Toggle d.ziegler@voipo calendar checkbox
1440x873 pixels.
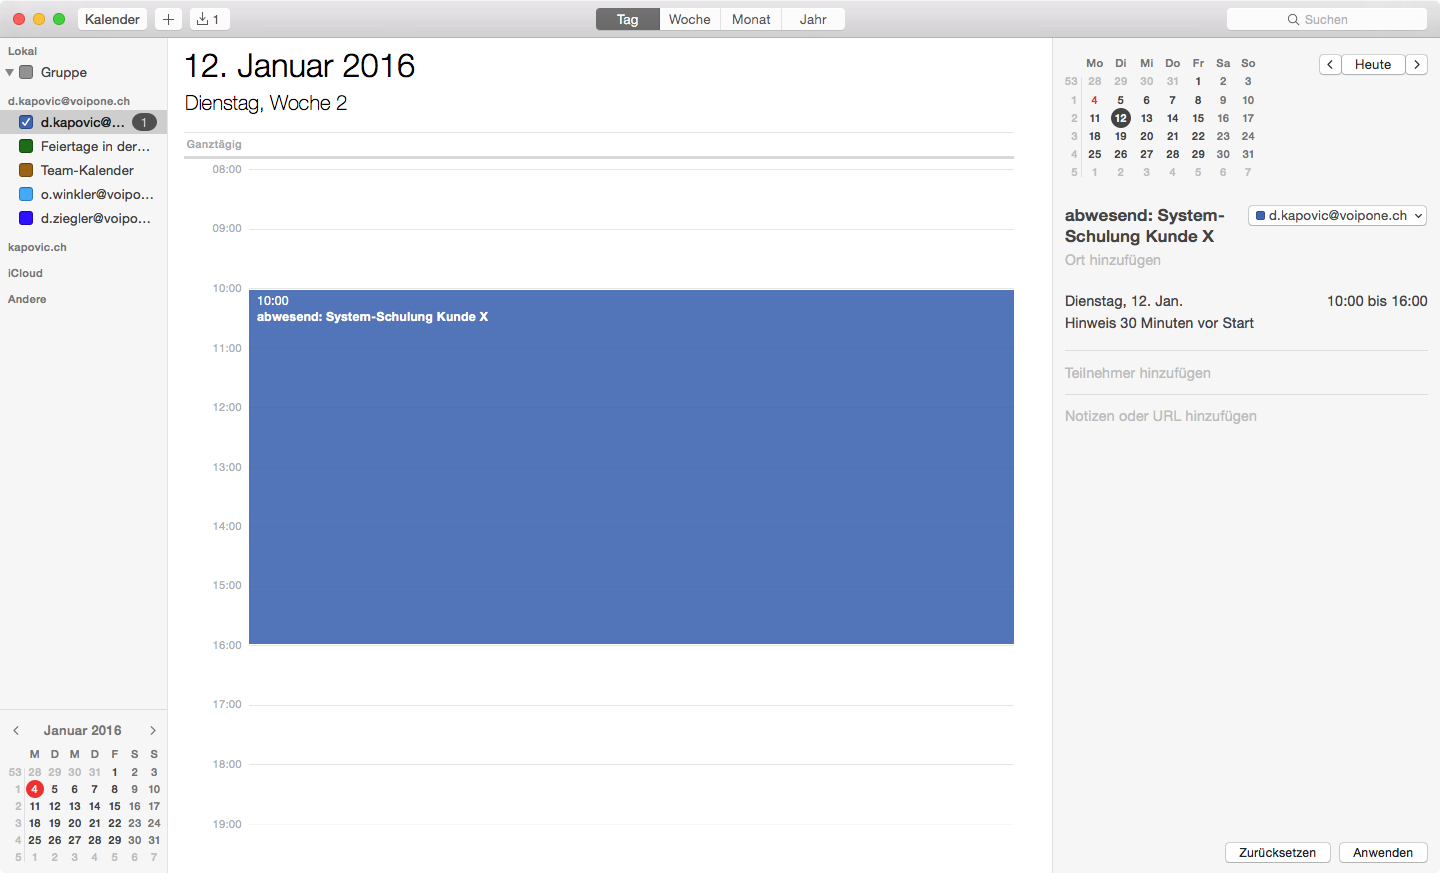[x=26, y=218]
